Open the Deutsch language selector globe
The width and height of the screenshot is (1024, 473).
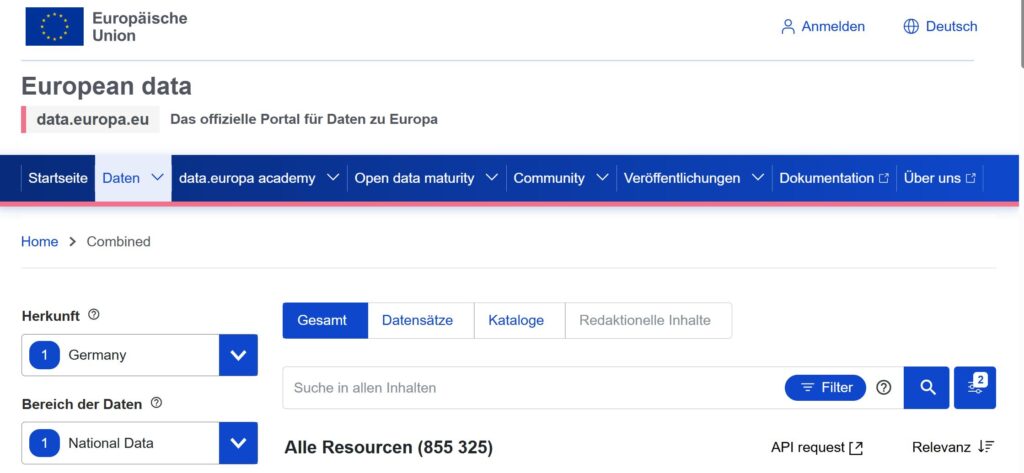(911, 27)
